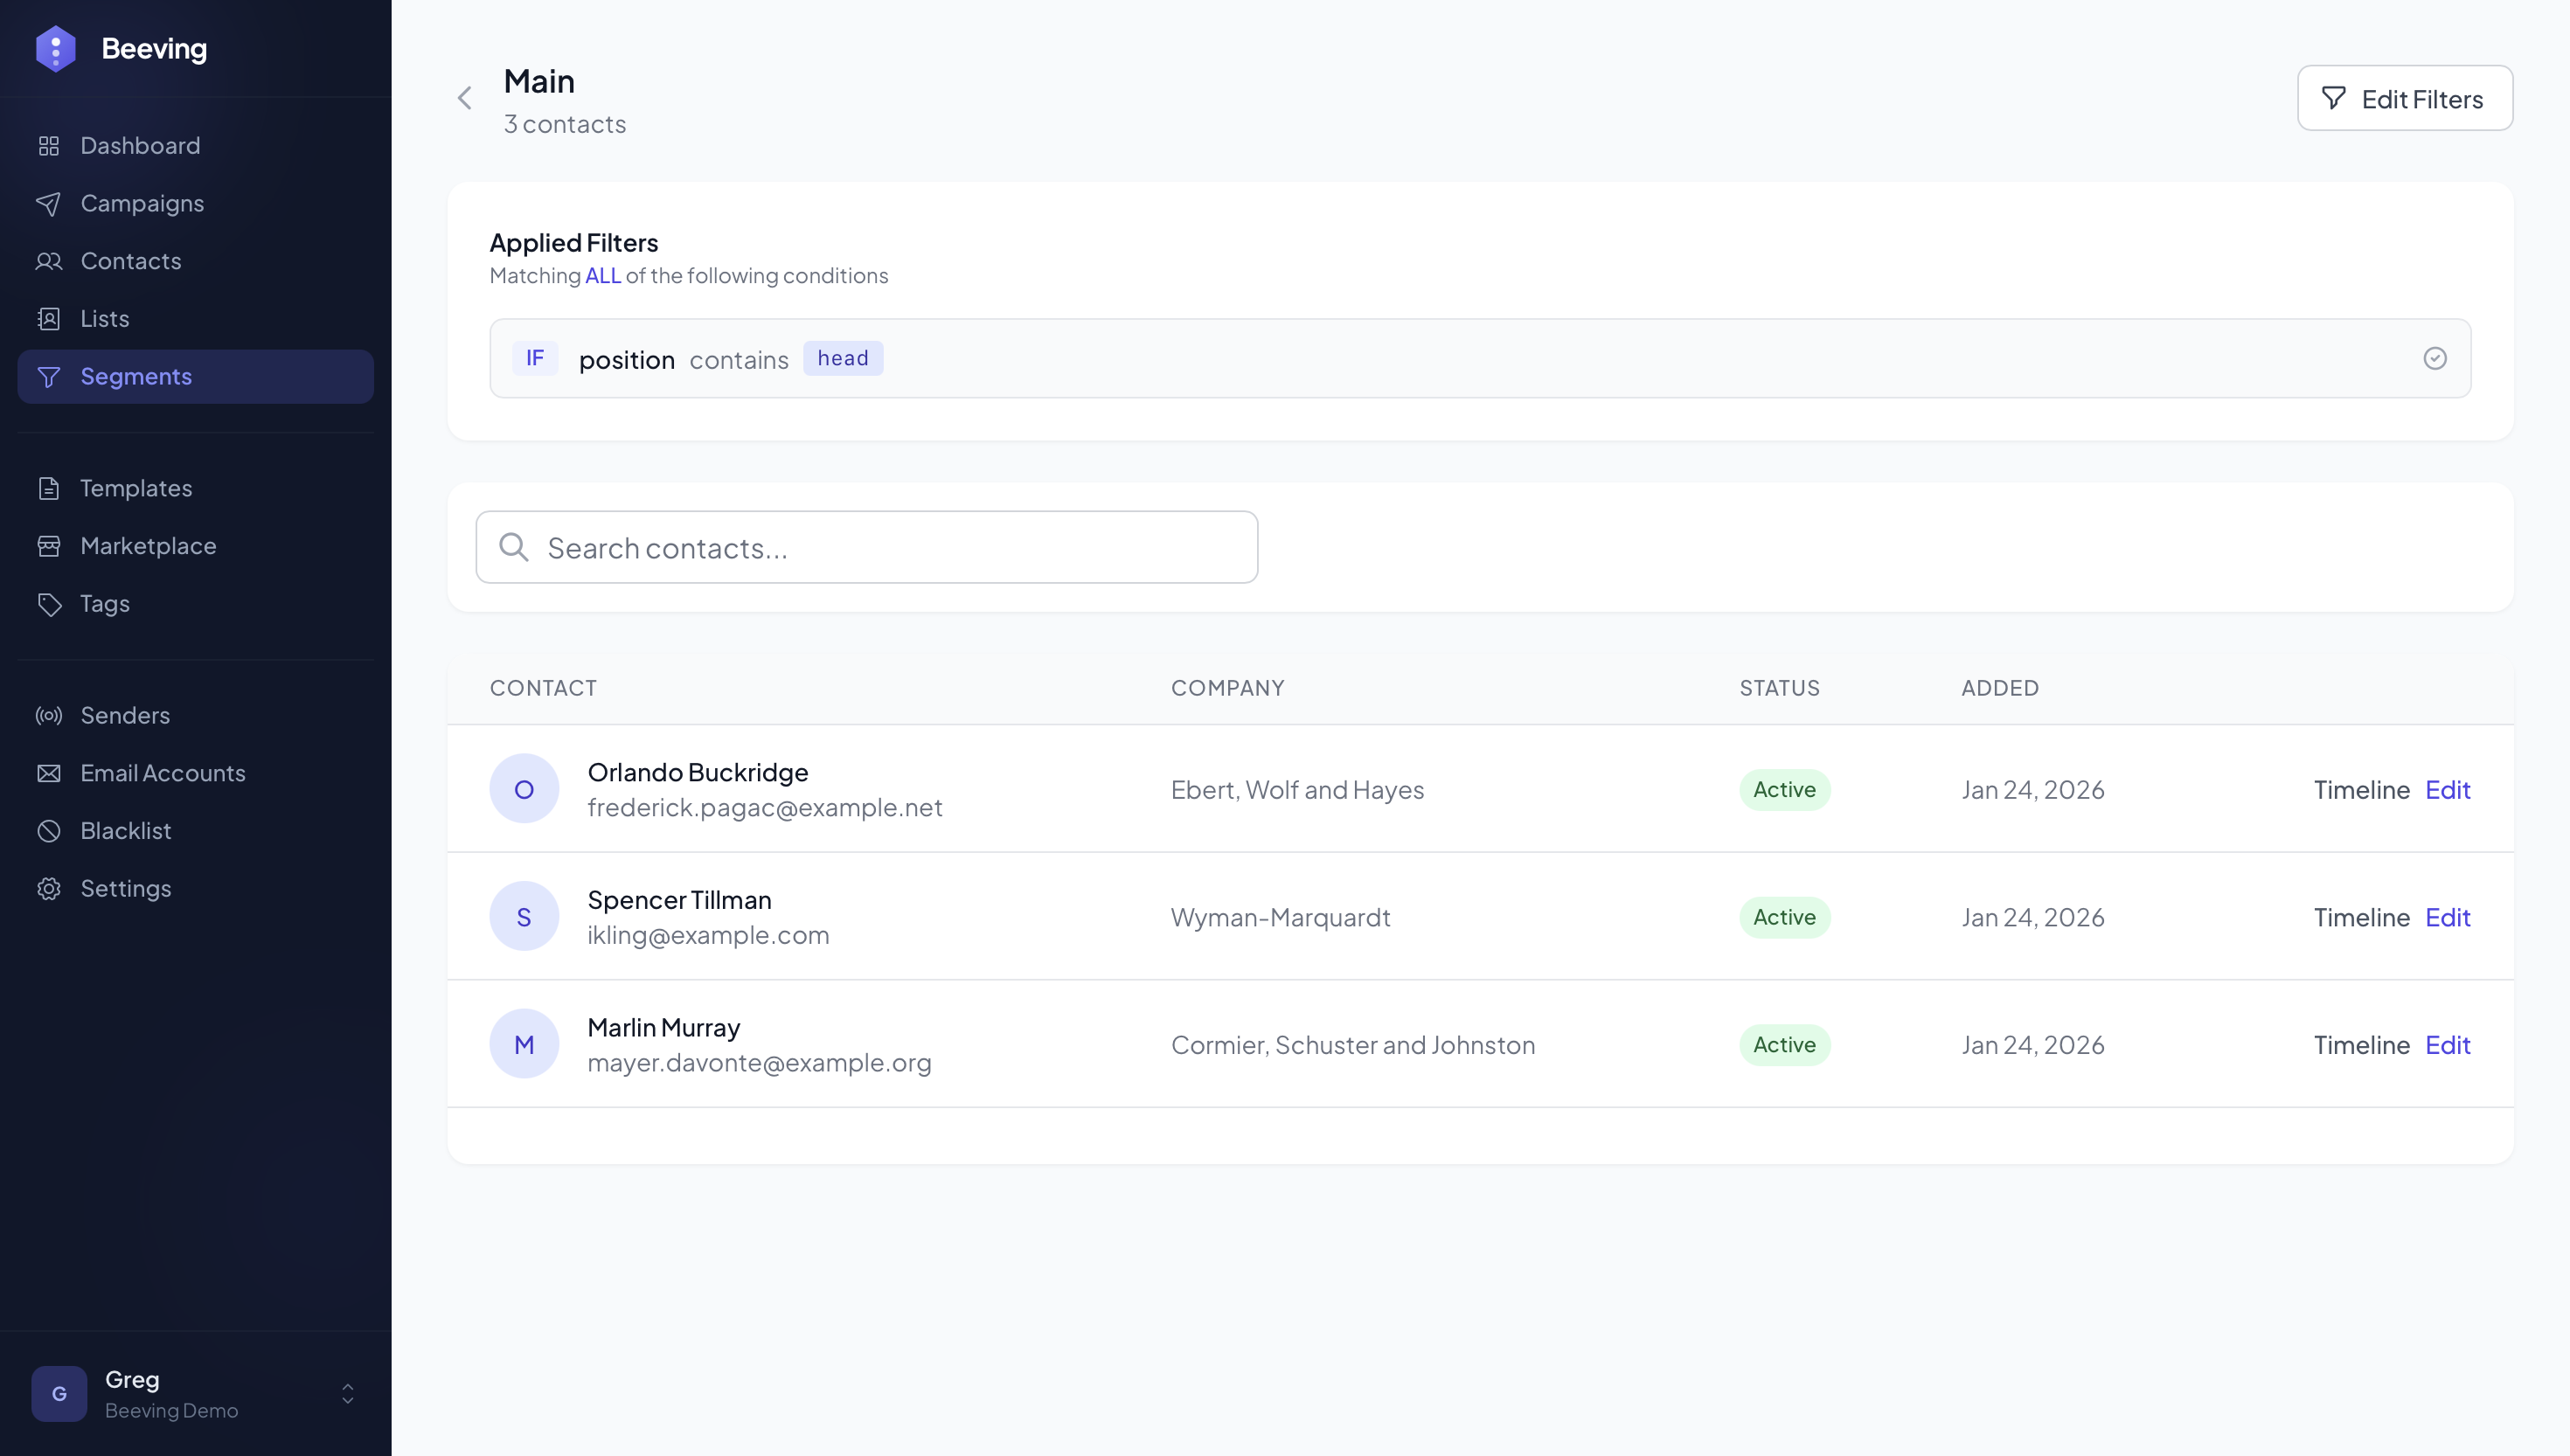Screen dimensions: 2570x1456
Task: Select the Segments tab in the sidebar
Action: (x=137, y=376)
